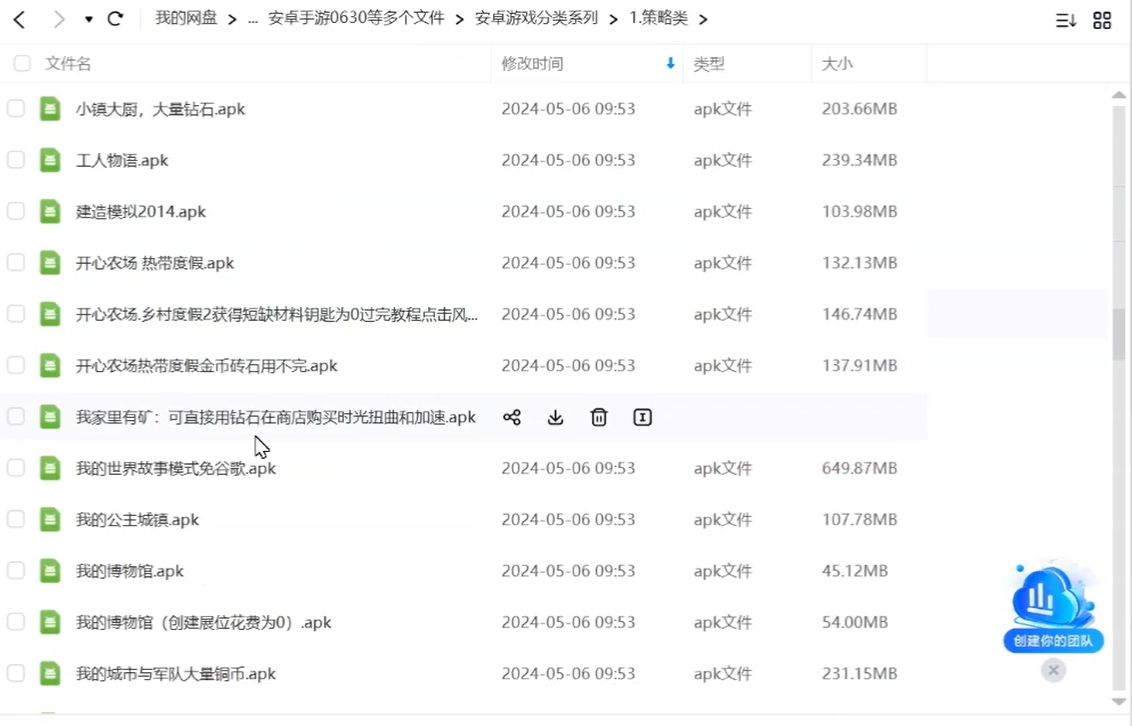The image size is (1132, 726).
Task: Click file icon of 开心农场热带度假金币砖石用不完.apk
Action: point(50,365)
